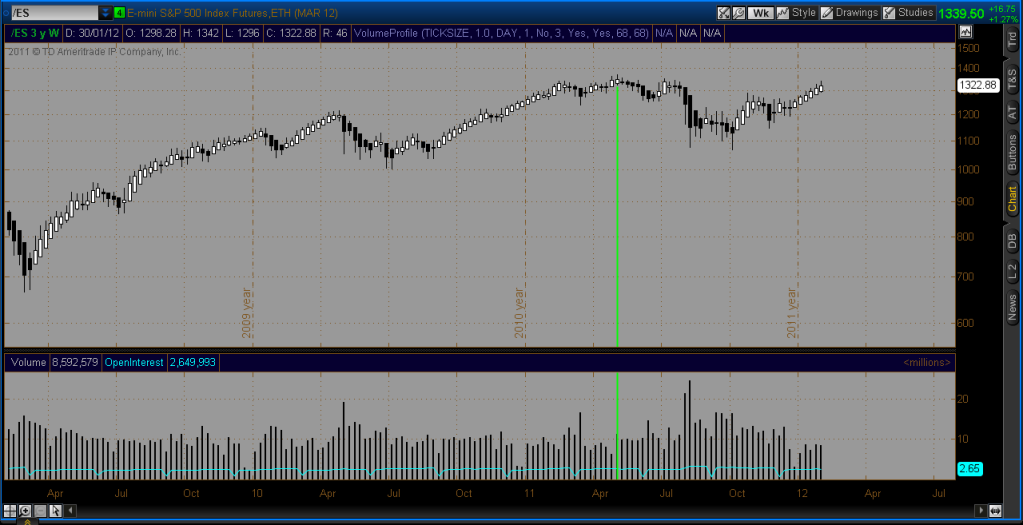The height and width of the screenshot is (525, 1023).
Task: Click the green number 4 badge beside the symbol box
Action: [120, 13]
